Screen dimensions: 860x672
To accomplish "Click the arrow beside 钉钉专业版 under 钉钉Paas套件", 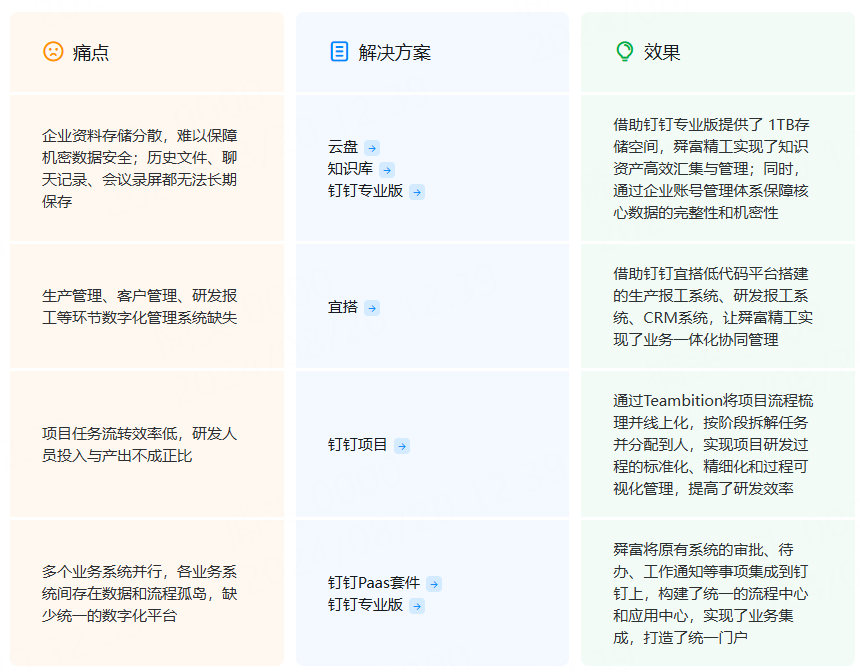I will click(417, 606).
